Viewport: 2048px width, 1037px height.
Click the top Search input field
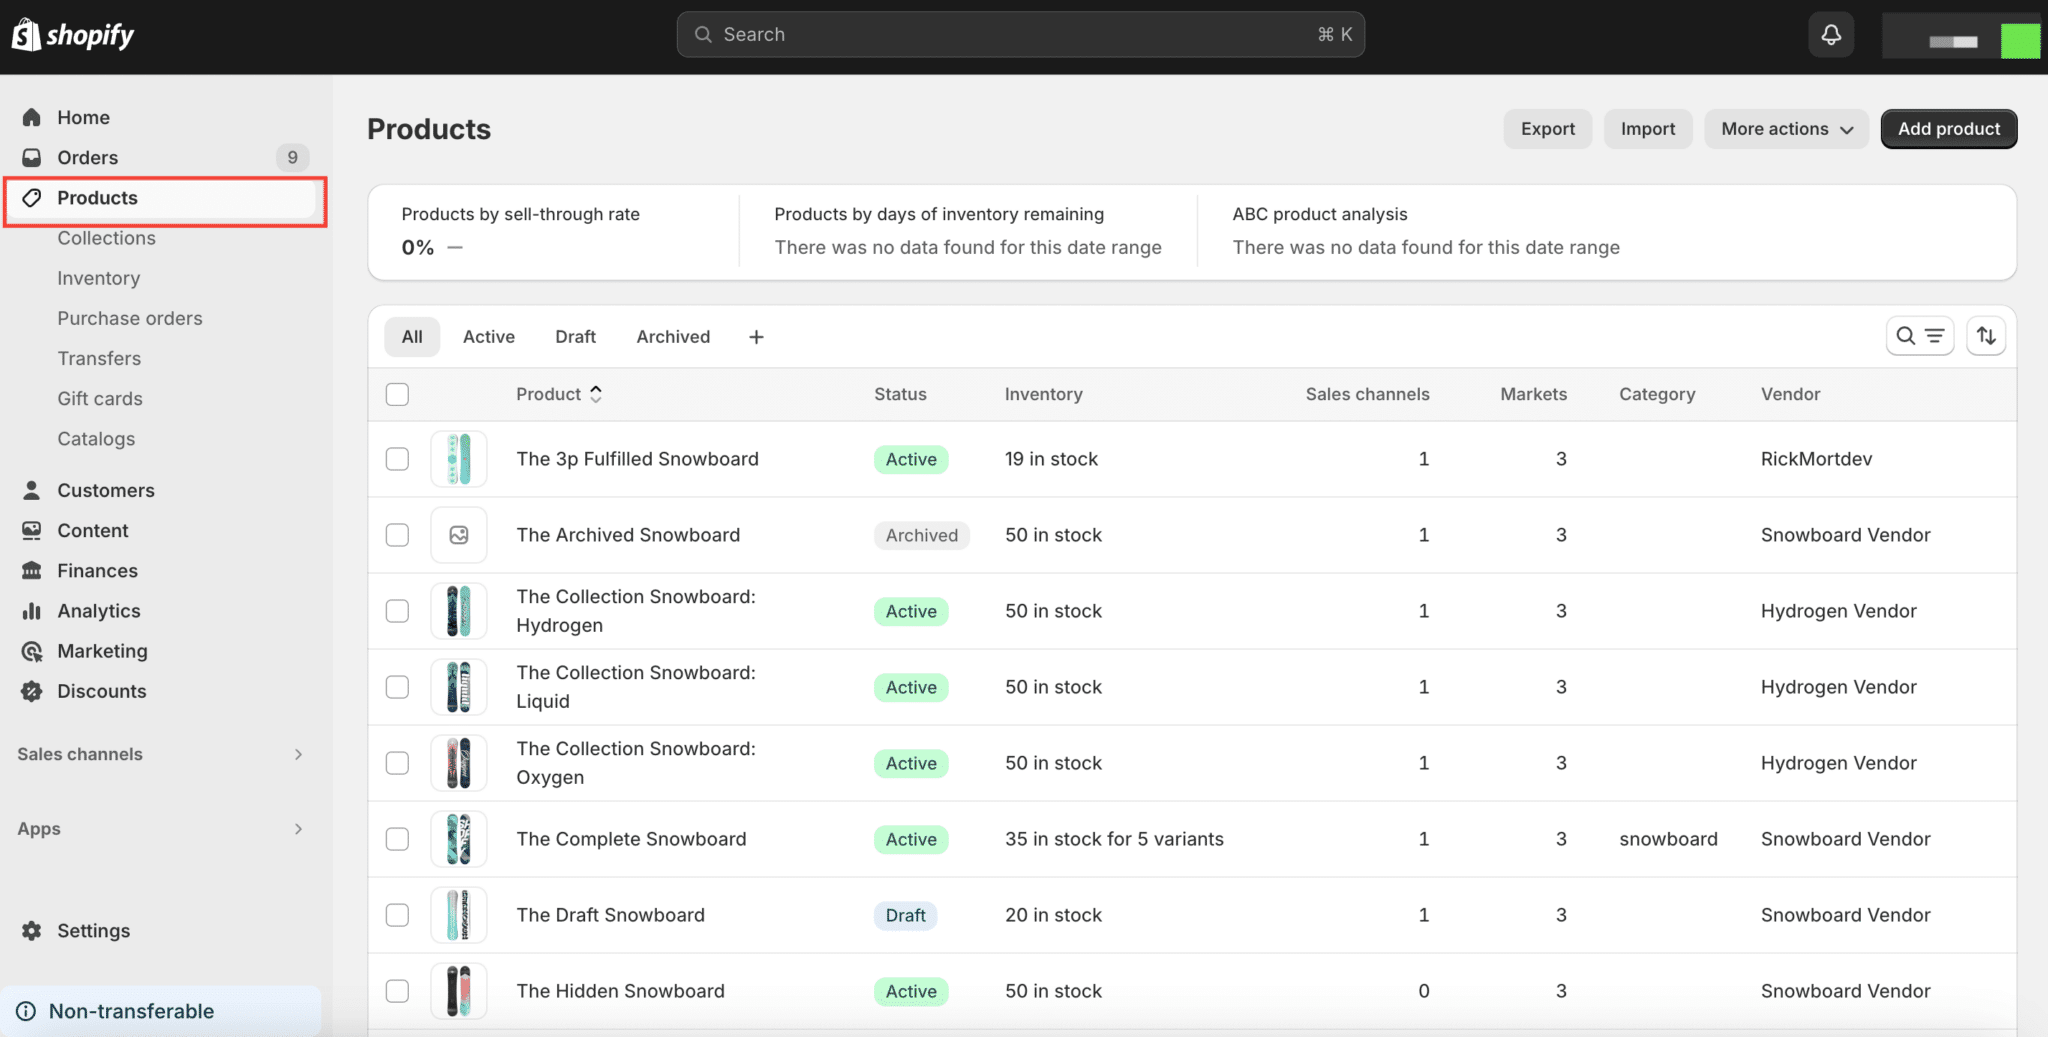click(1020, 35)
